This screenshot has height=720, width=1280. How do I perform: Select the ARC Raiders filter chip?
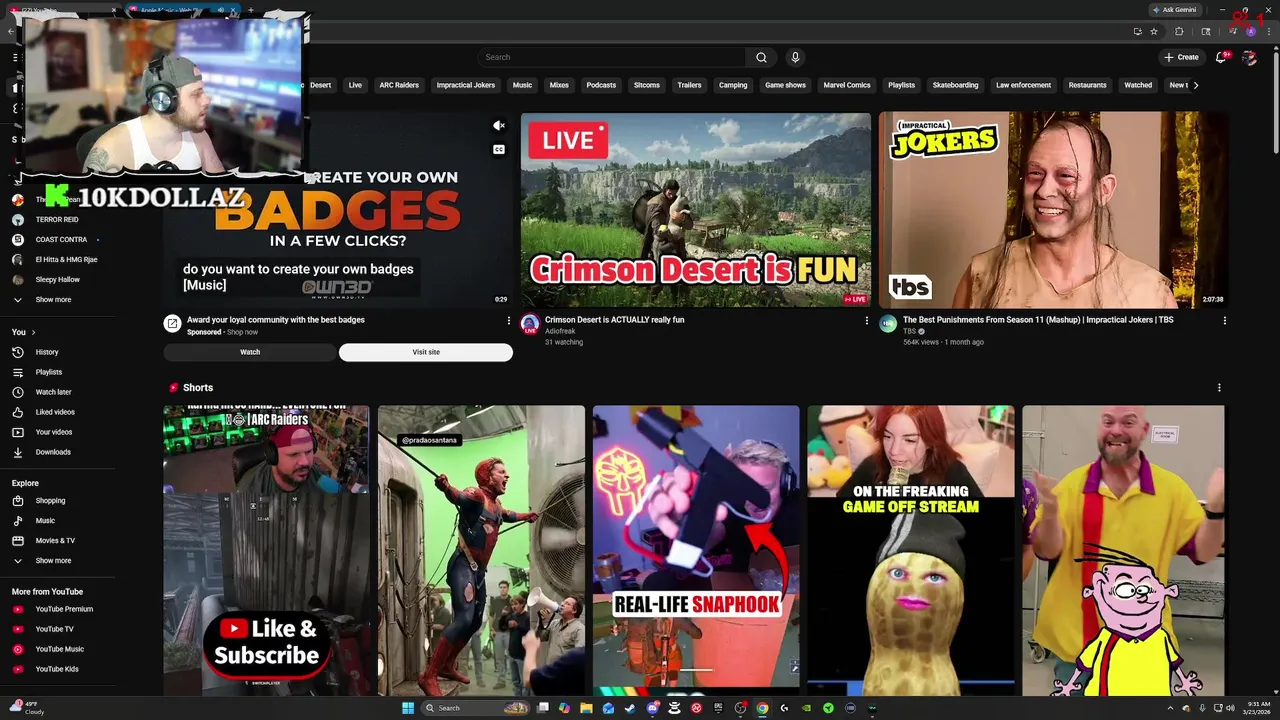coord(399,85)
